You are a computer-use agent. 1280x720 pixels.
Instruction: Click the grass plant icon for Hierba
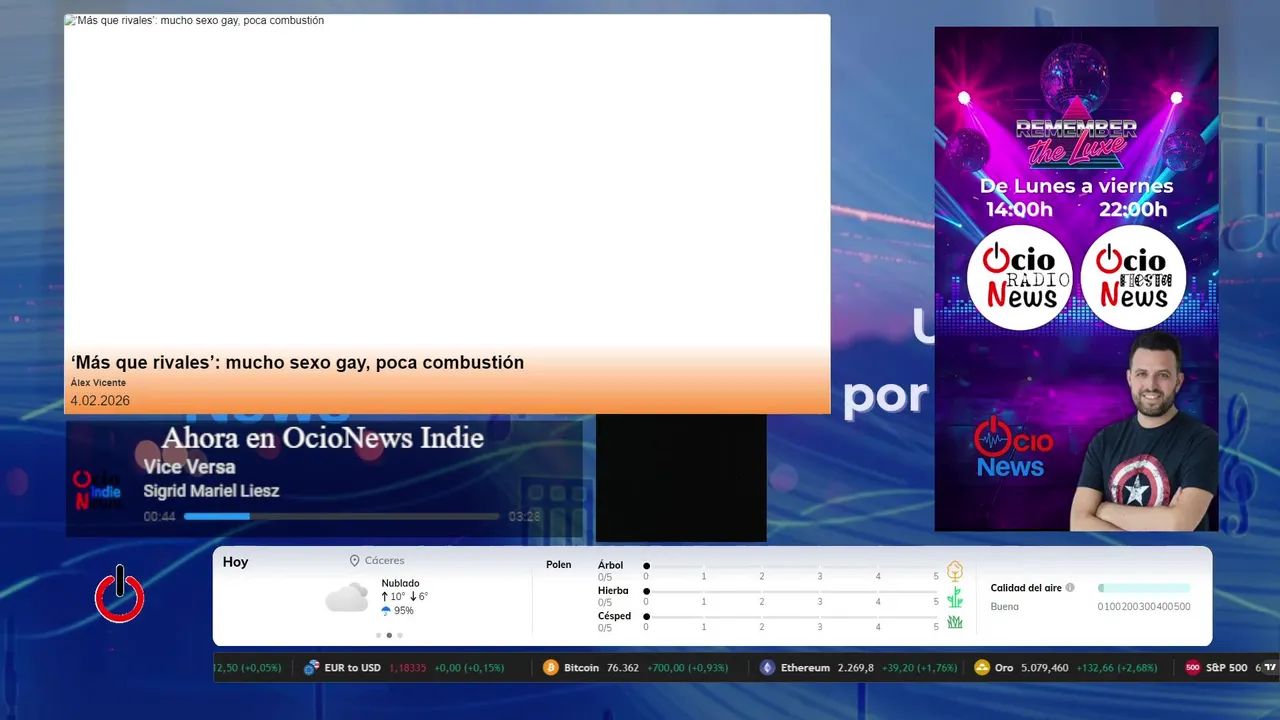pyautogui.click(x=955, y=597)
